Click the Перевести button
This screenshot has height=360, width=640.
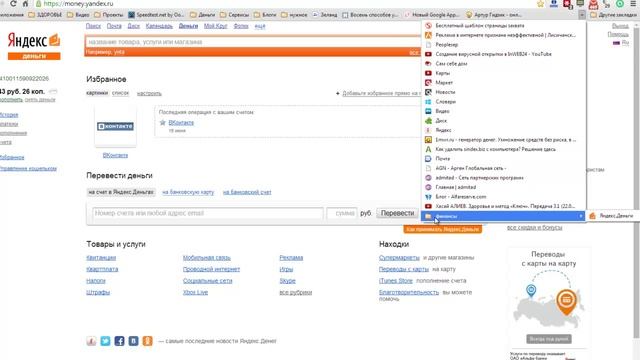[x=398, y=213]
